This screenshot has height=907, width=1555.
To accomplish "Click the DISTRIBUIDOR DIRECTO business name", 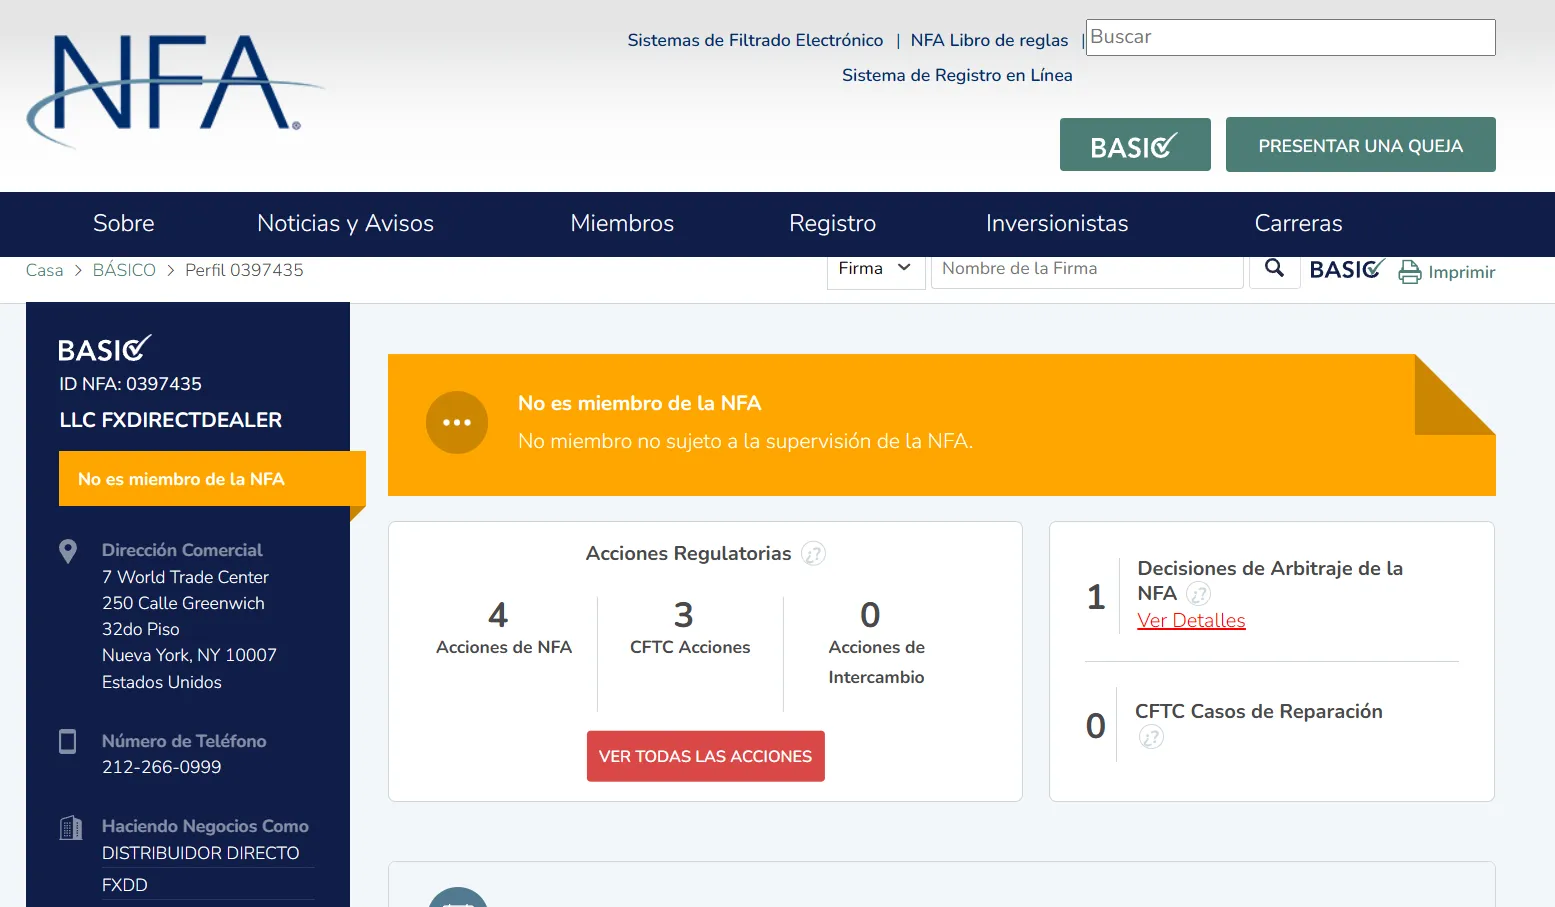I will 200,853.
